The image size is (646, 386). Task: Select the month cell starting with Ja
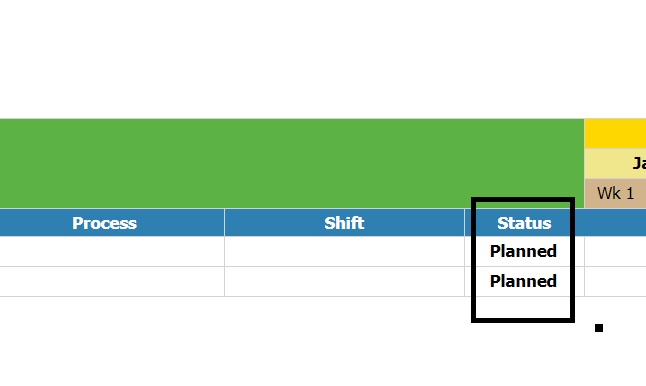point(615,164)
